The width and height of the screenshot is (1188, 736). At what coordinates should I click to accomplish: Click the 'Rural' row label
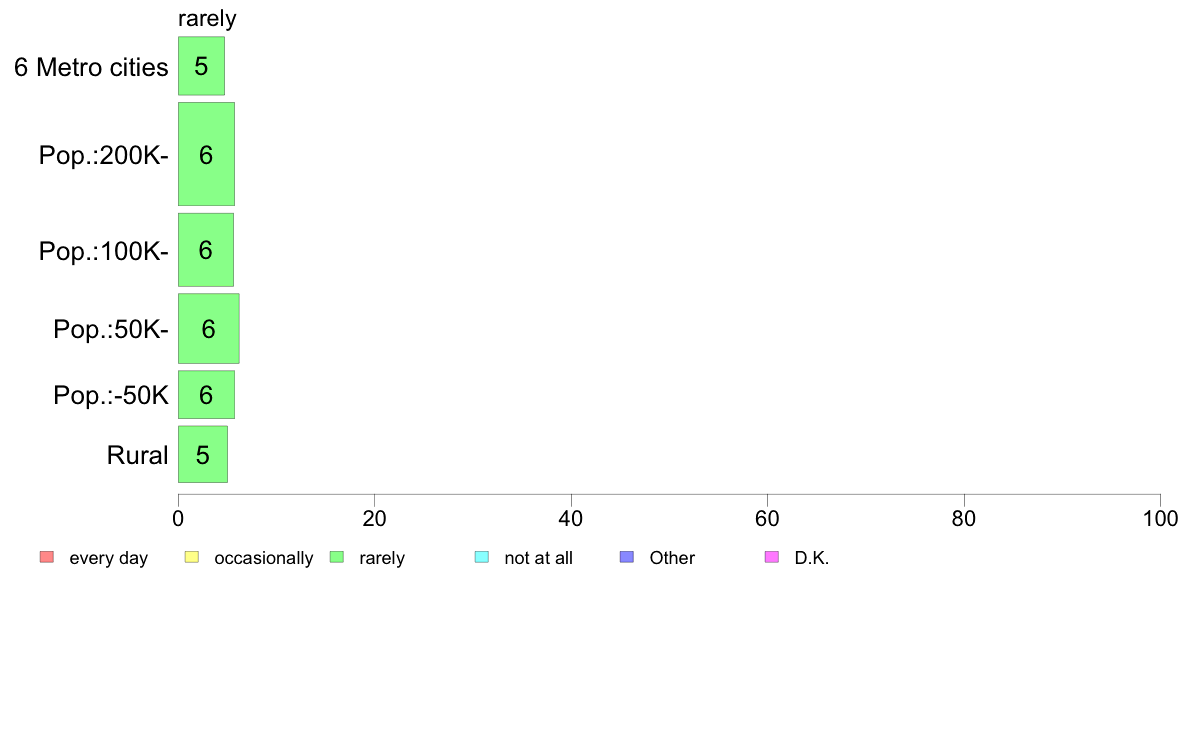[x=138, y=456]
